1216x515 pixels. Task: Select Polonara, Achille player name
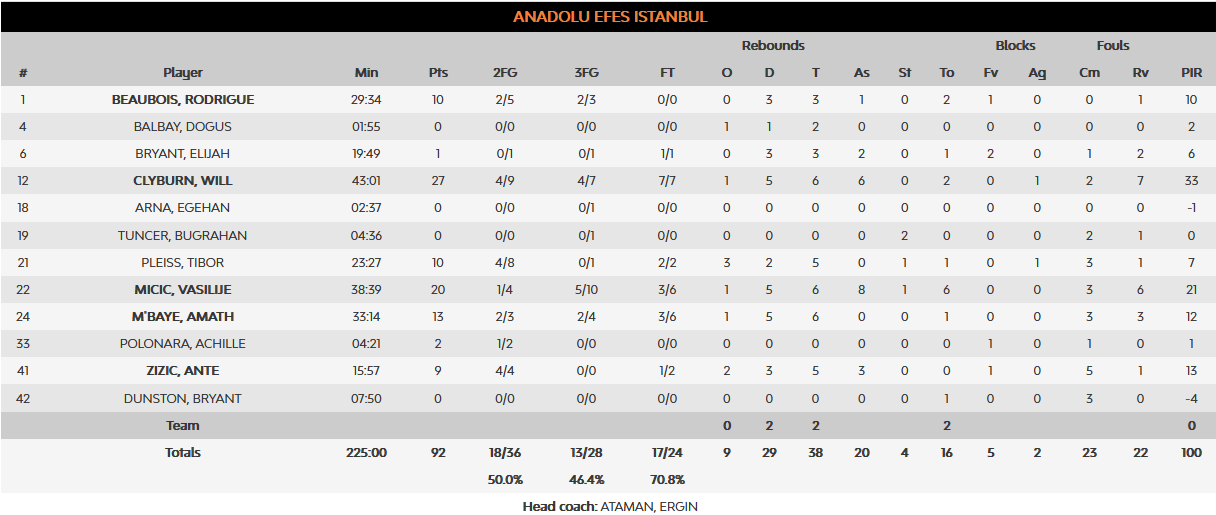click(x=183, y=343)
